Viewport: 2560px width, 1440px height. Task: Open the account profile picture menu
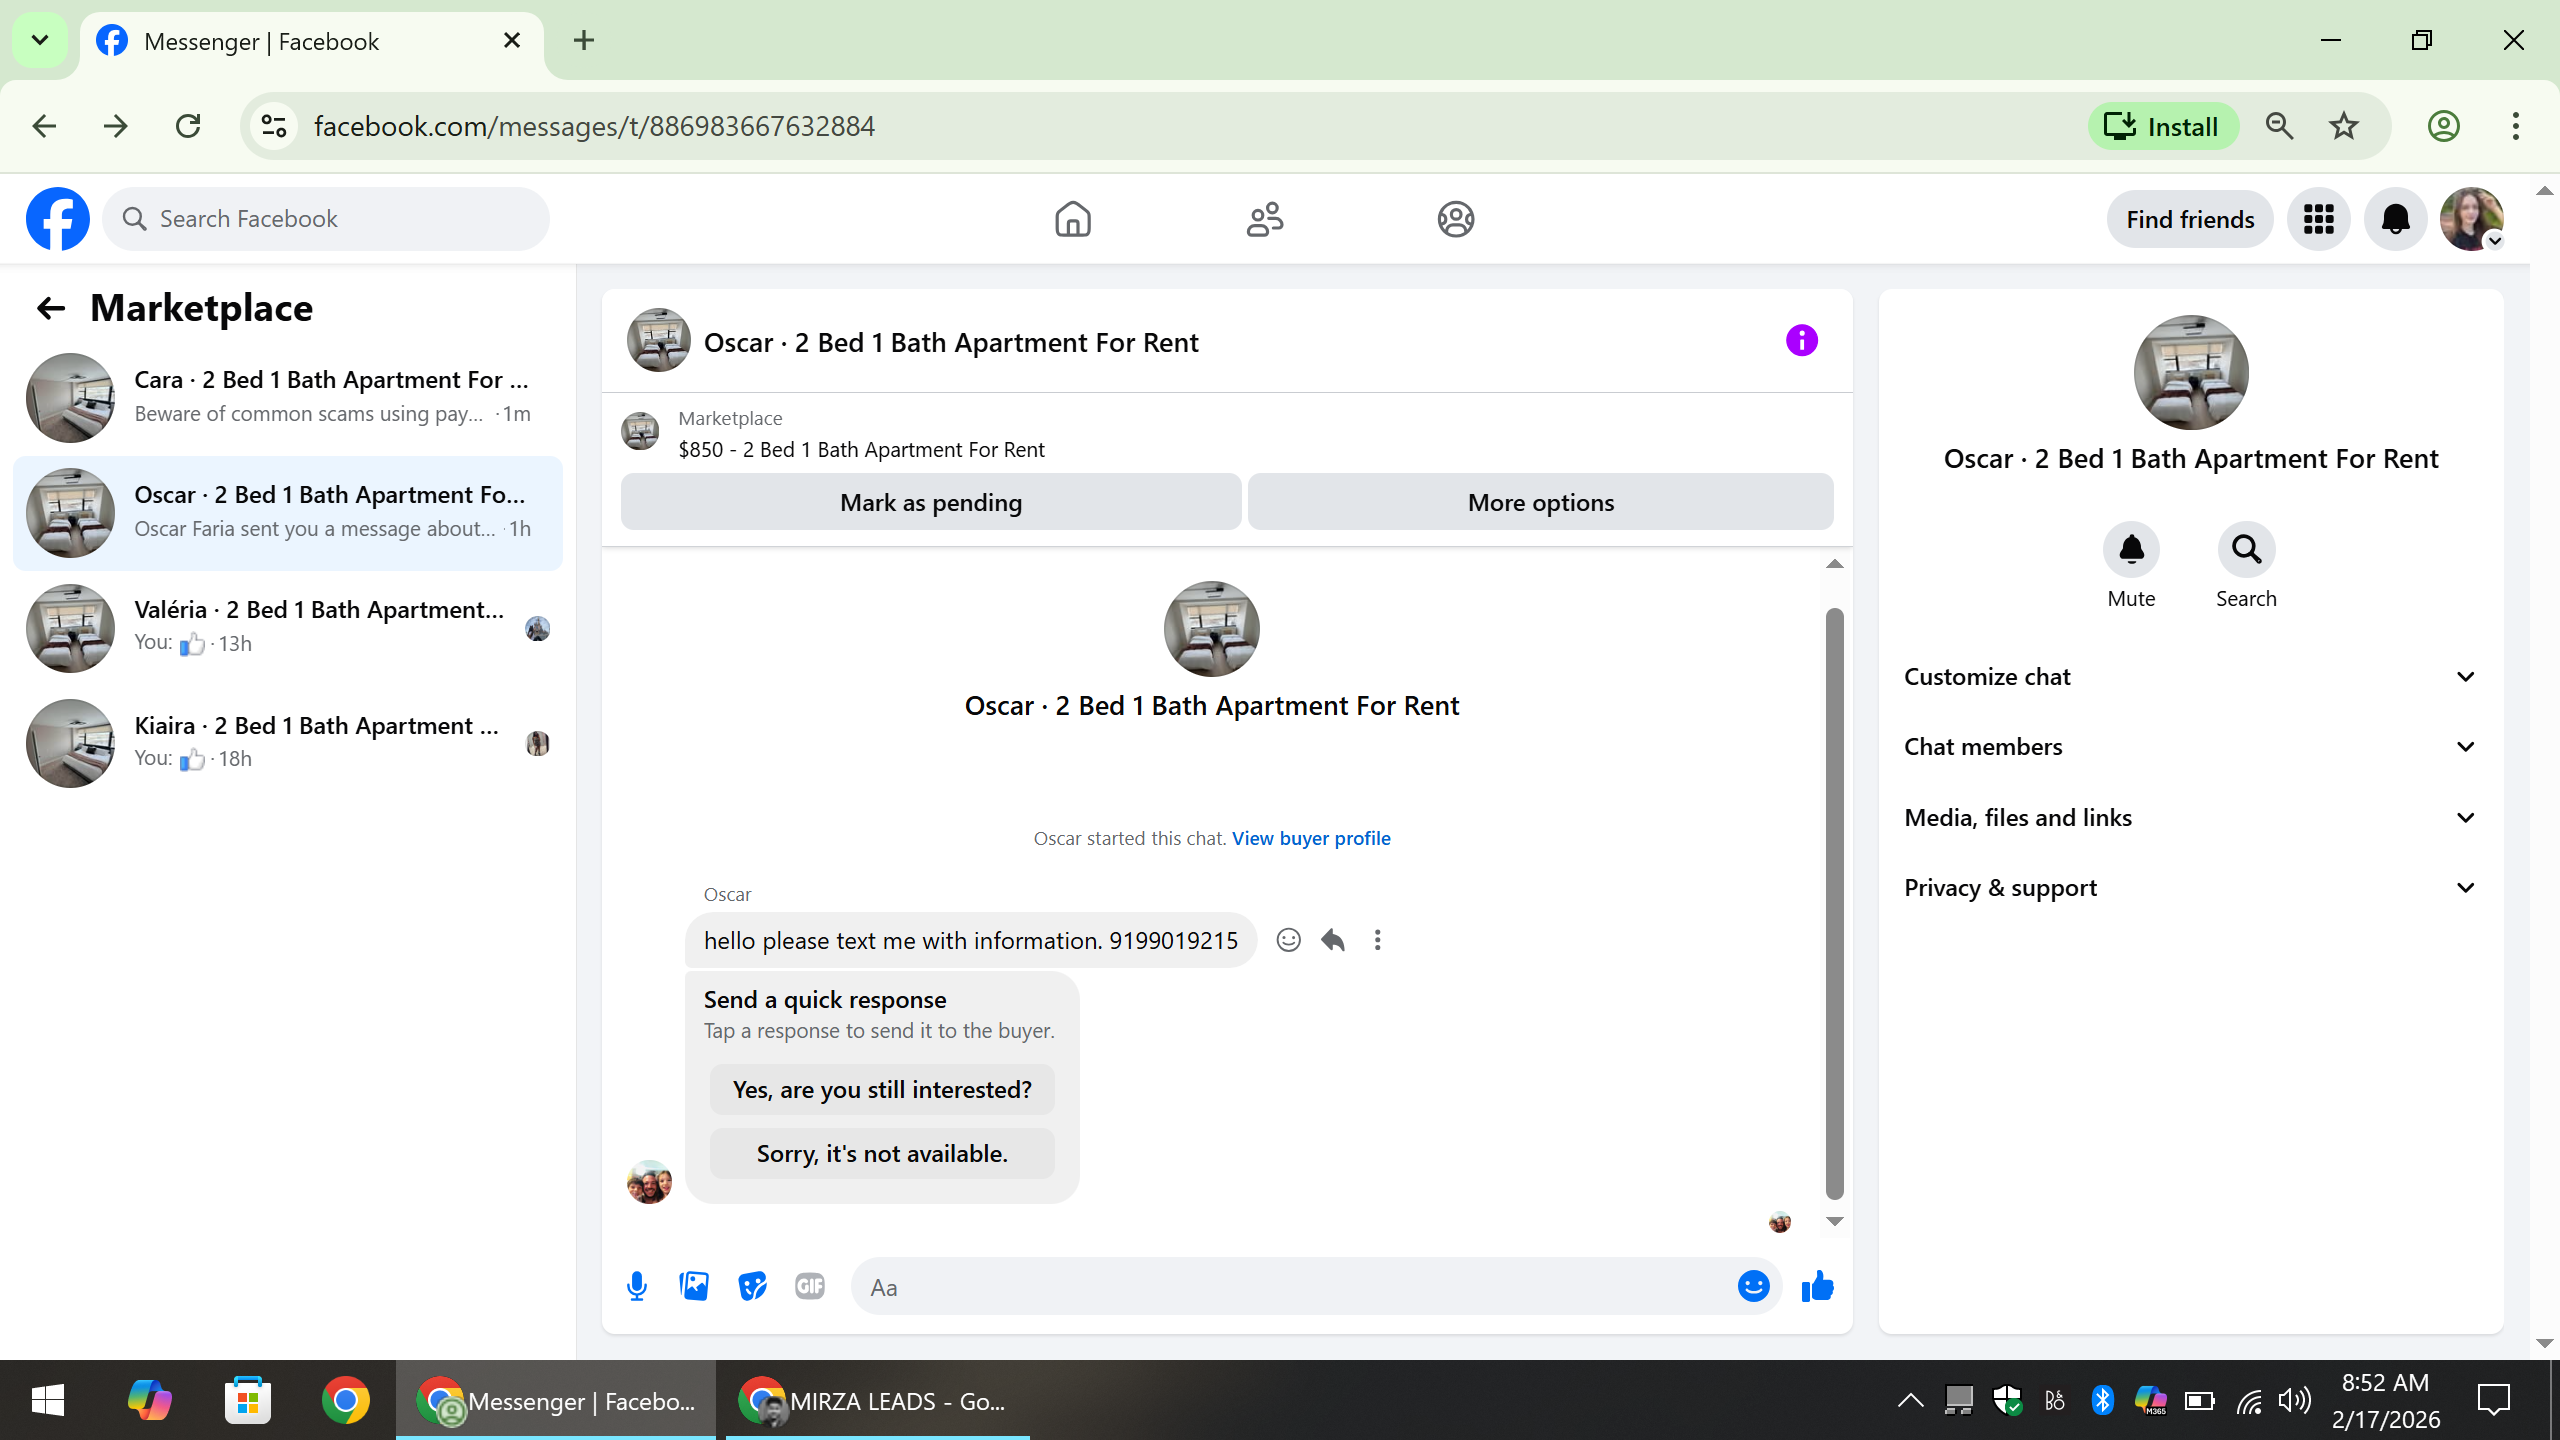2472,219
